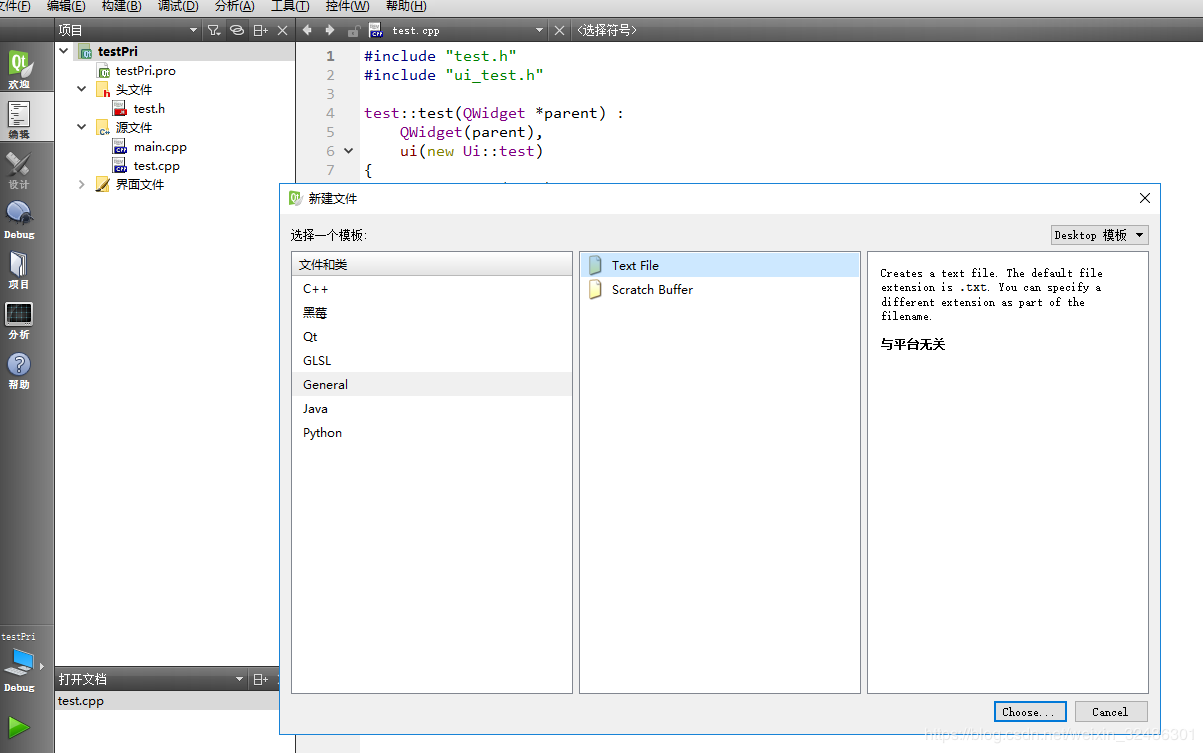Switch to Debug mode in sidebar

[x=19, y=219]
